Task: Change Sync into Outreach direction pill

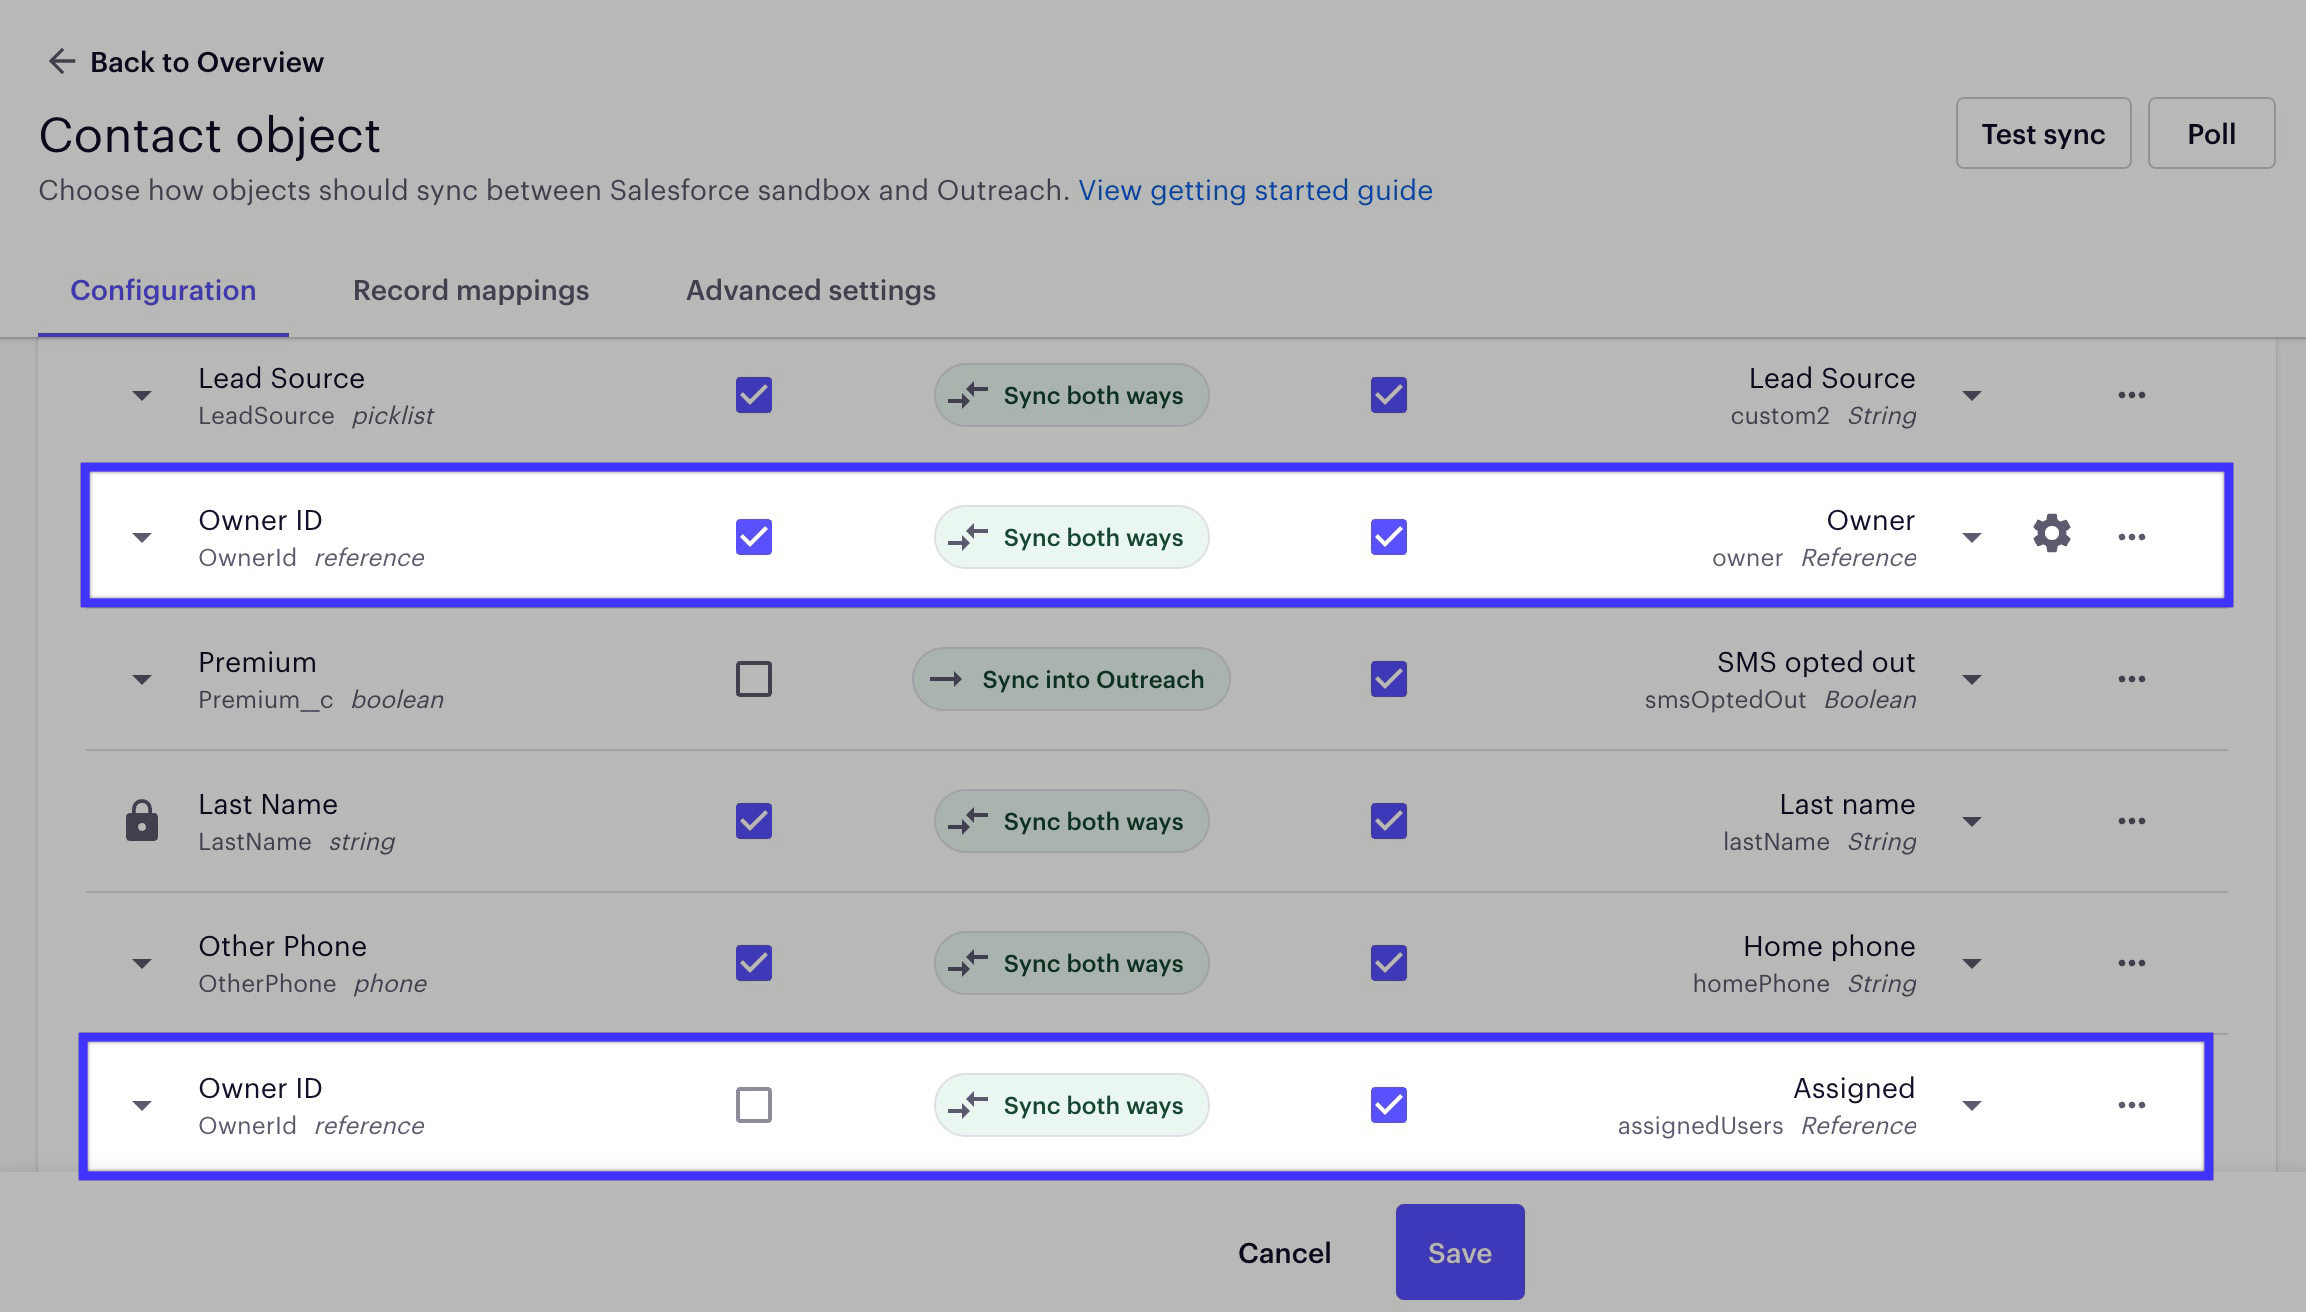Action: [1070, 679]
